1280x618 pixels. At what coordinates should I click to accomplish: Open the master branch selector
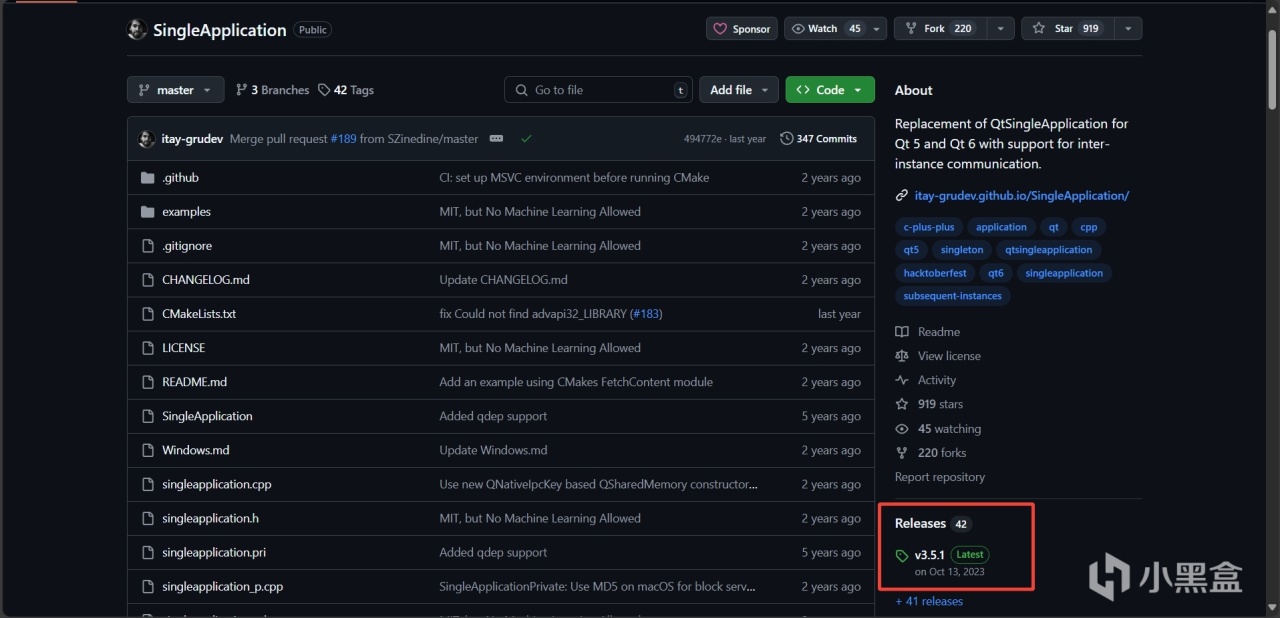175,90
